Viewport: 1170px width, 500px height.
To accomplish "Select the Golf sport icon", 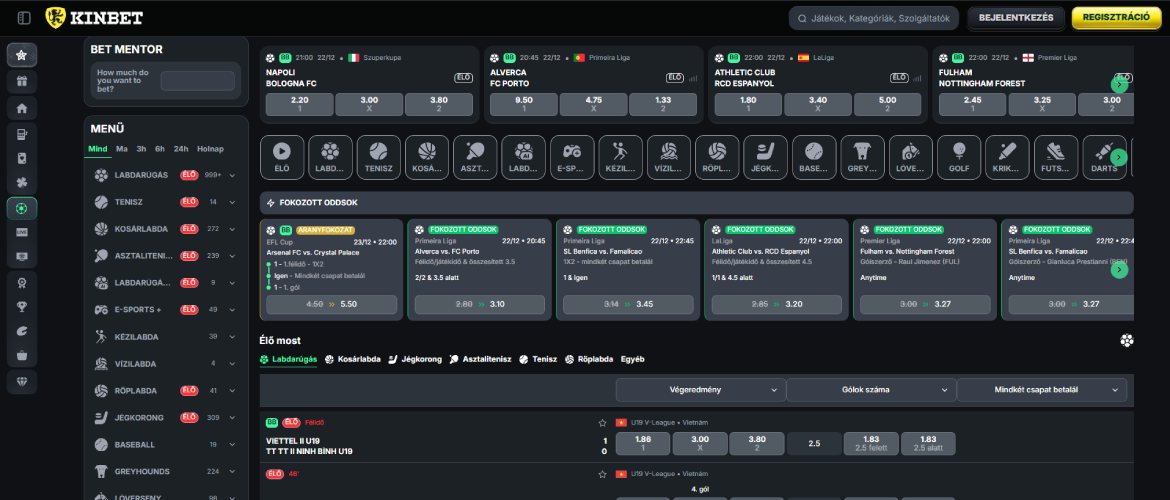I will pos(959,156).
